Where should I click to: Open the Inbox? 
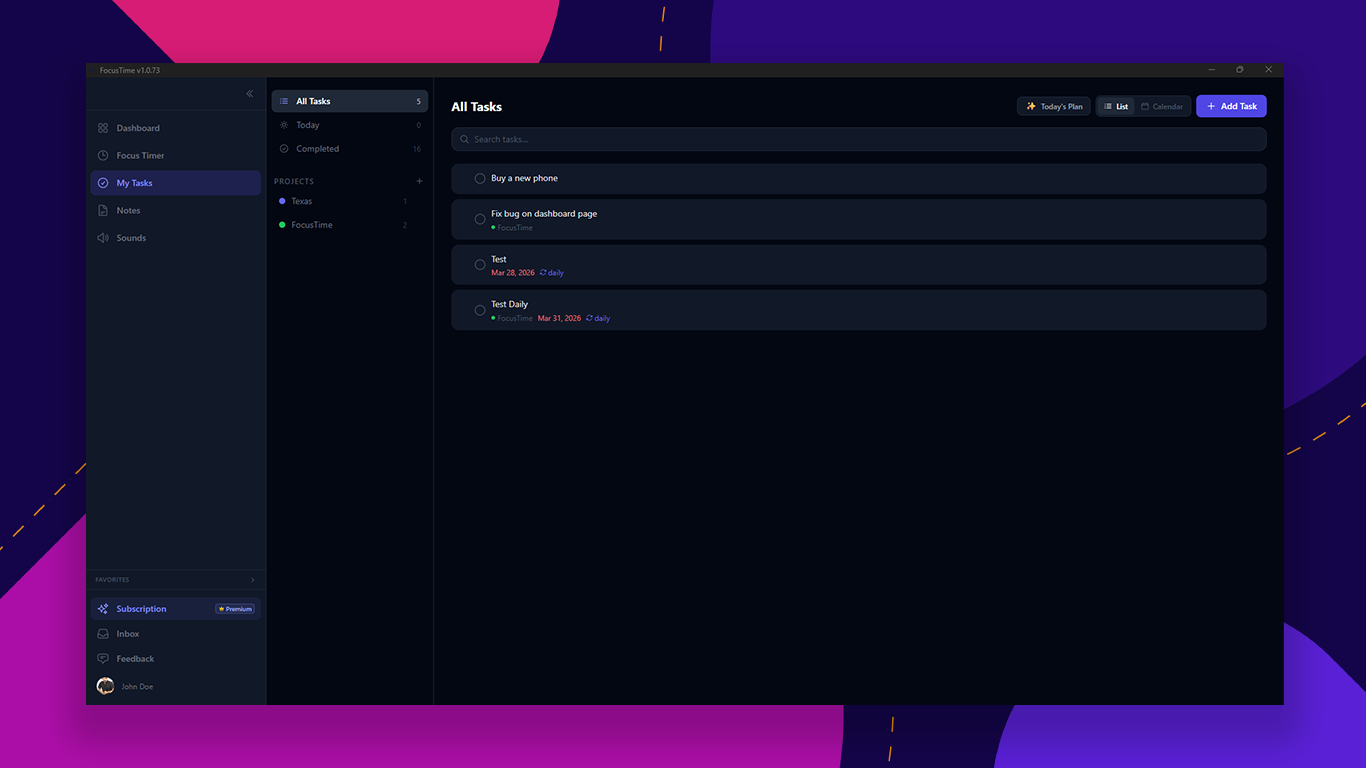coord(175,634)
